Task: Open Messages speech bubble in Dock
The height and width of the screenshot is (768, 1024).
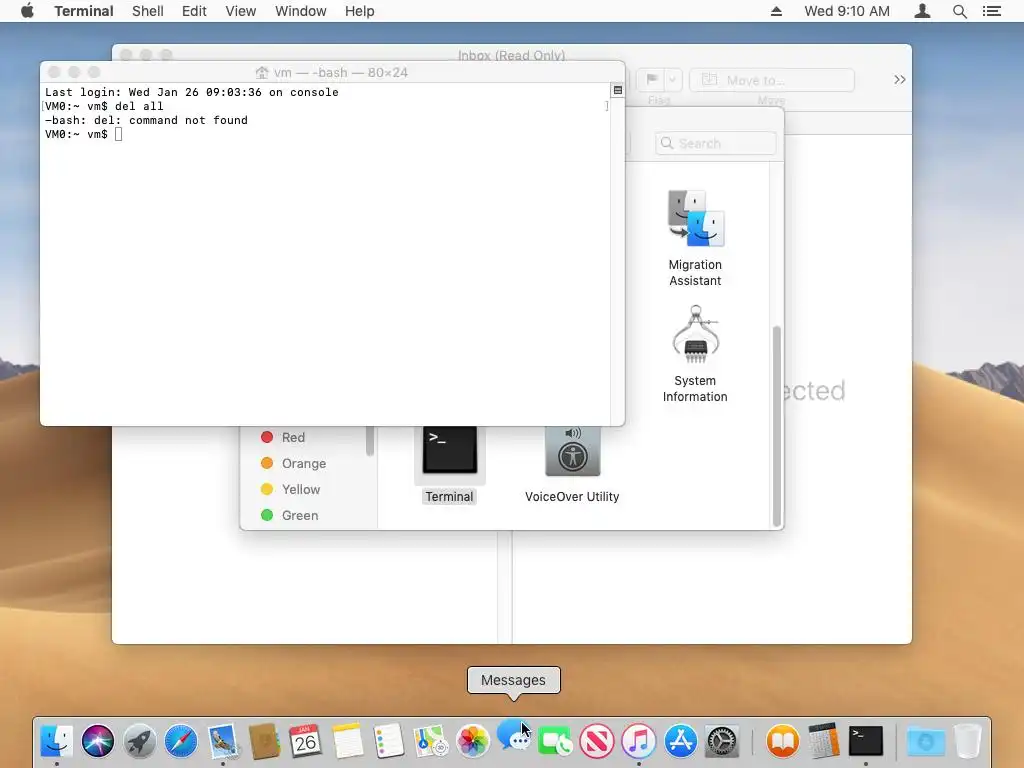Action: [x=513, y=735]
